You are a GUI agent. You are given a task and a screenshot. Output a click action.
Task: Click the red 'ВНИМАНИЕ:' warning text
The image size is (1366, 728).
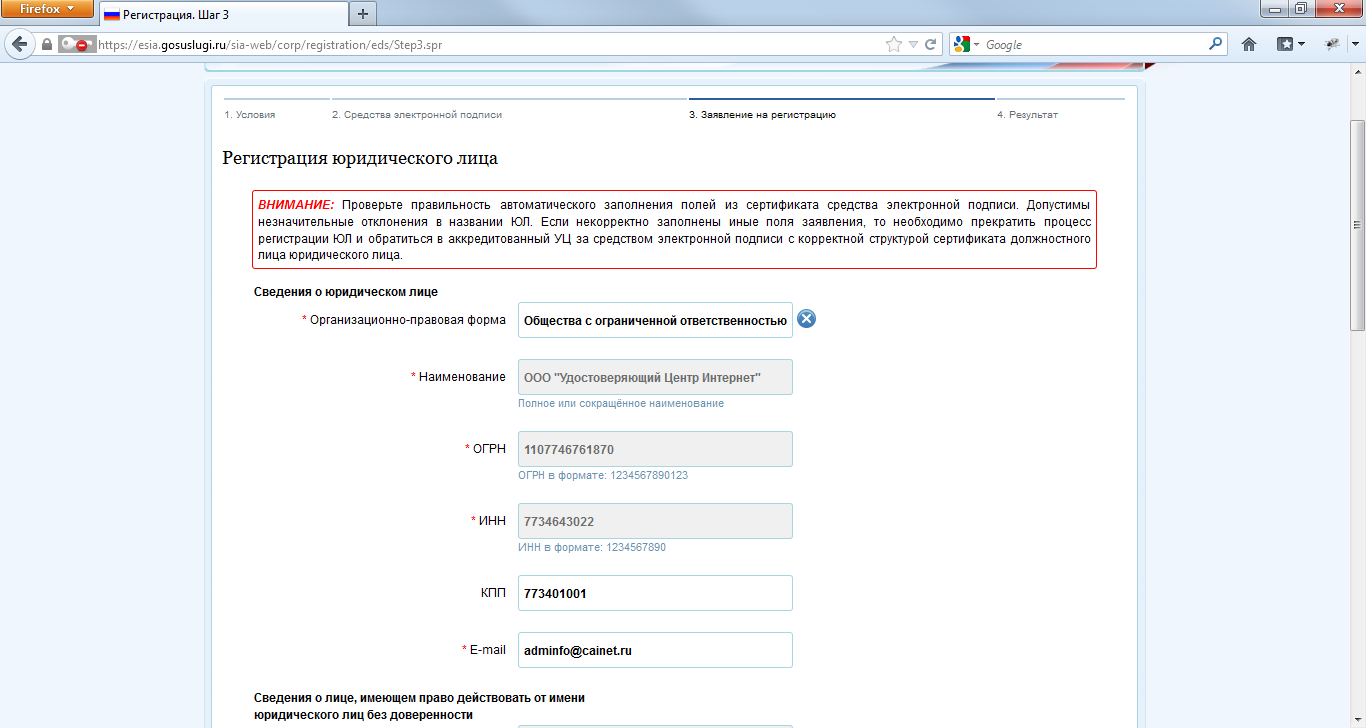pyautogui.click(x=296, y=204)
